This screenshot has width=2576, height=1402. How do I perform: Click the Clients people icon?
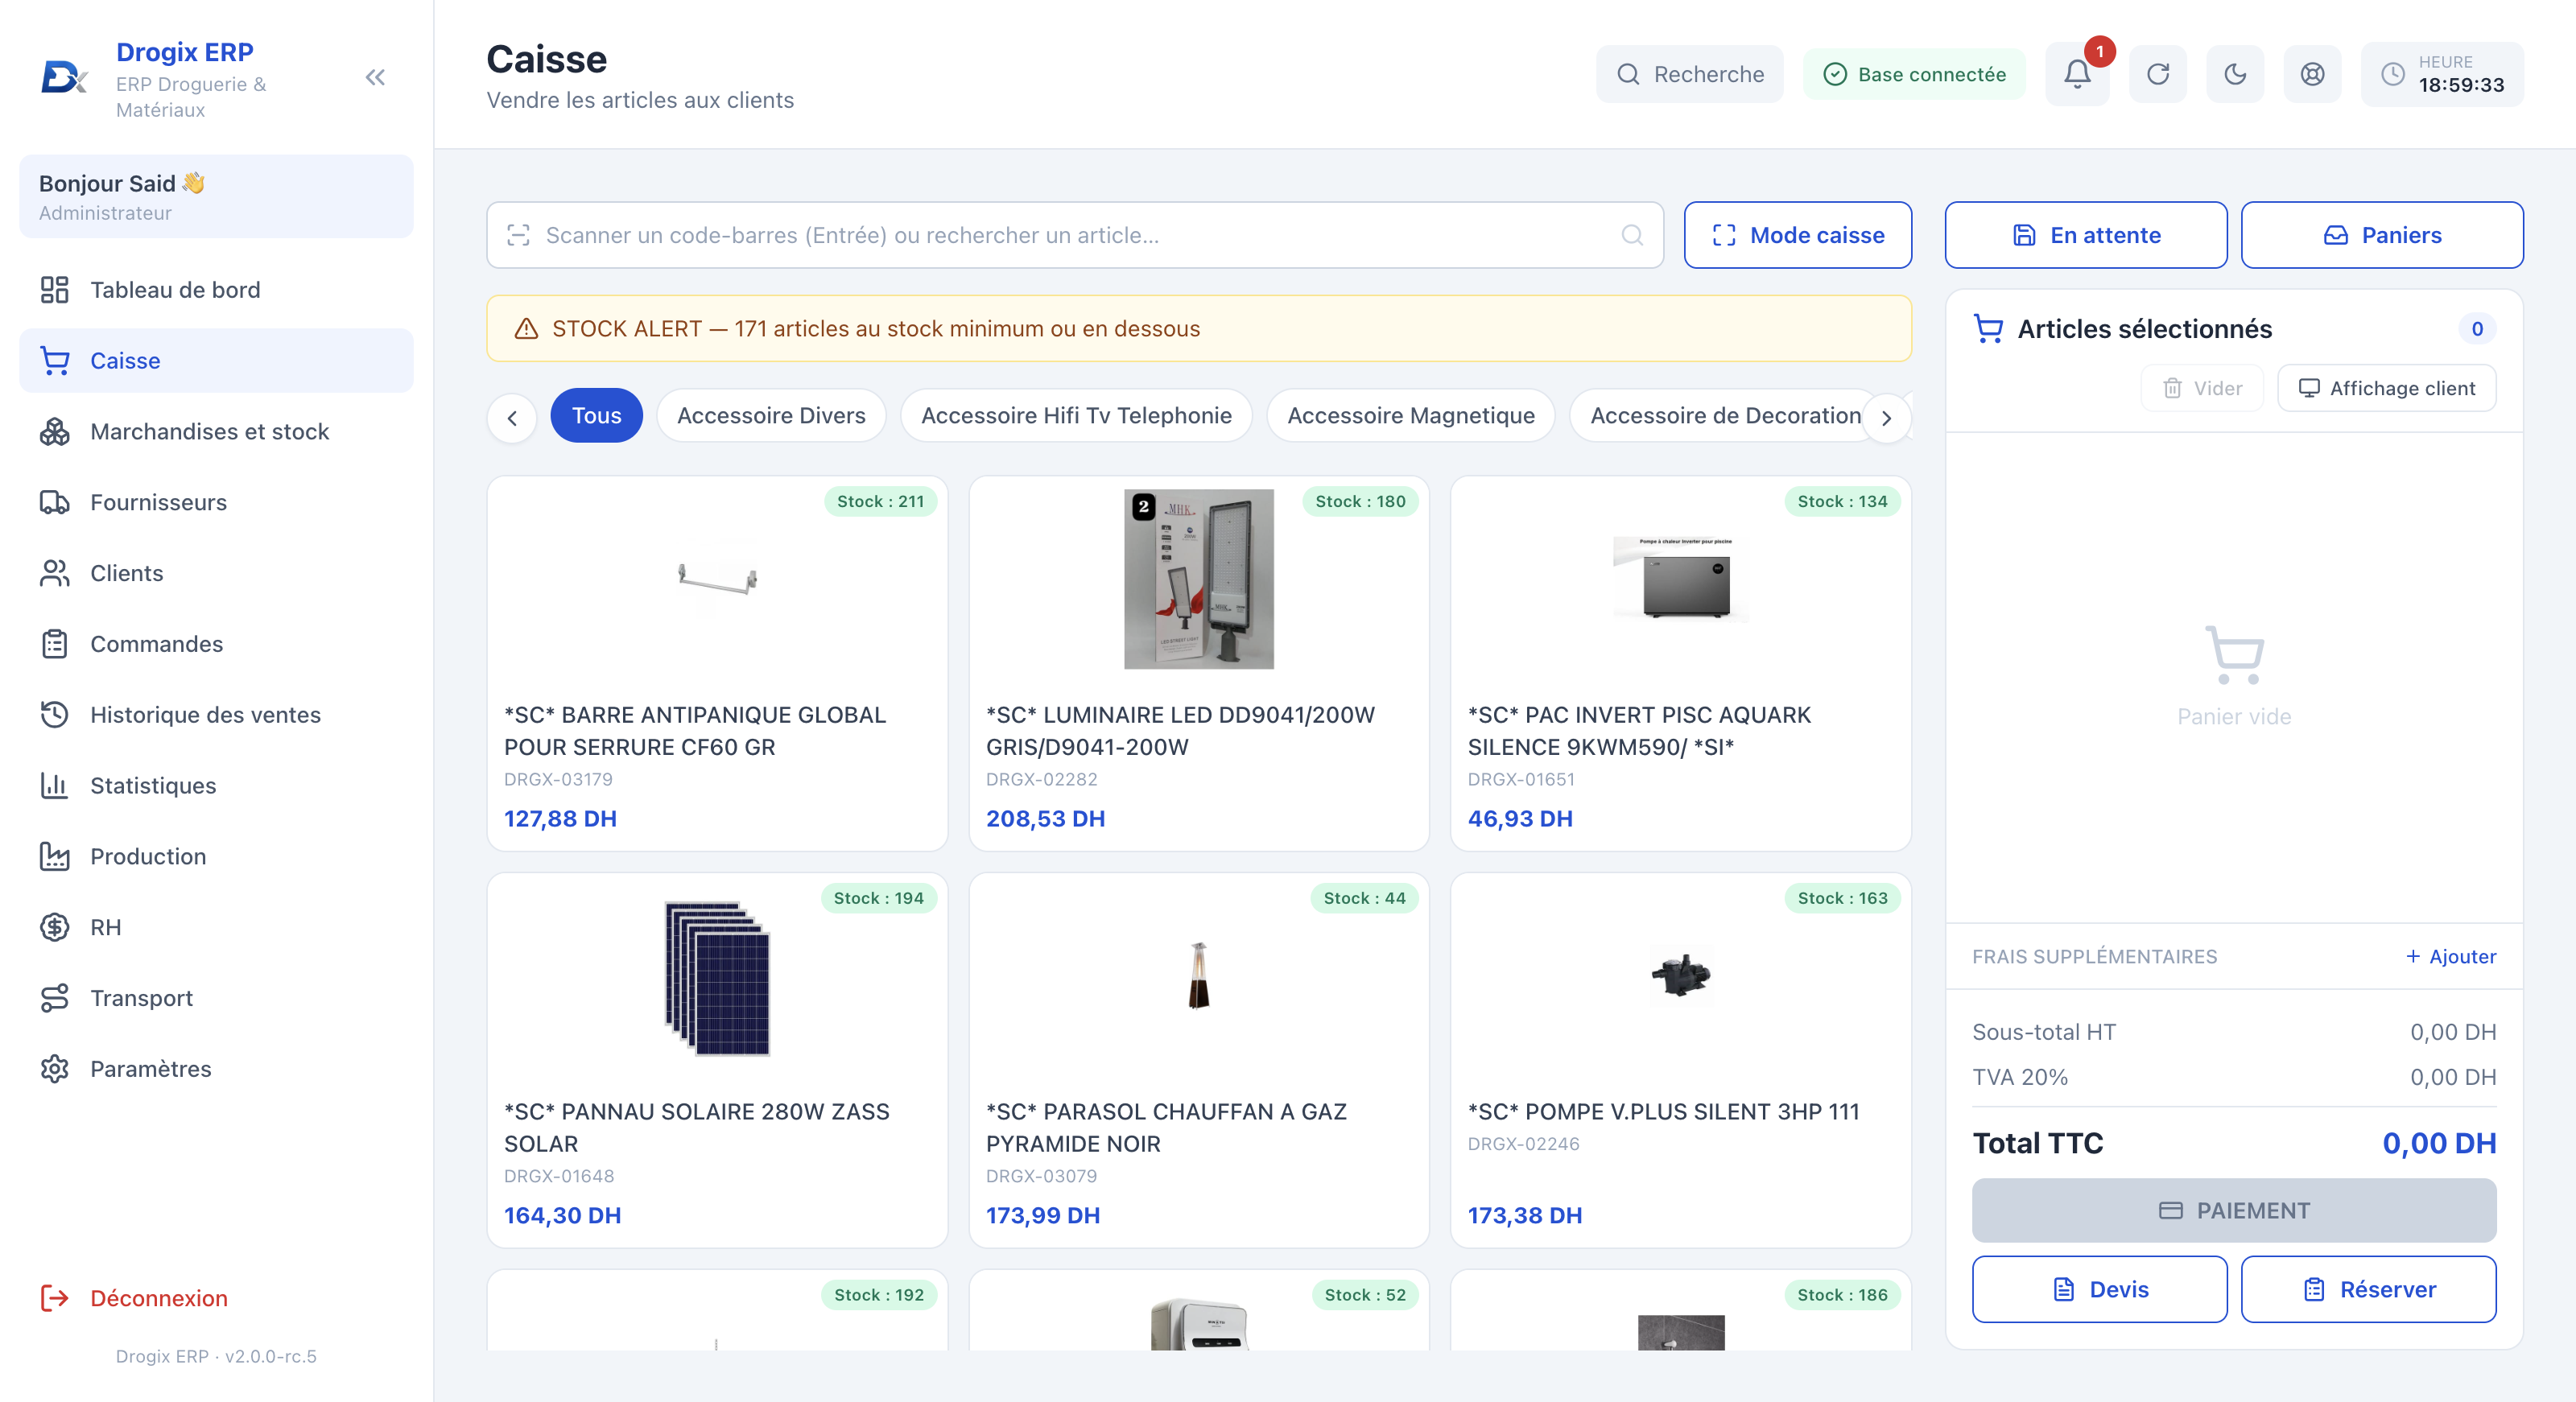pyautogui.click(x=54, y=573)
